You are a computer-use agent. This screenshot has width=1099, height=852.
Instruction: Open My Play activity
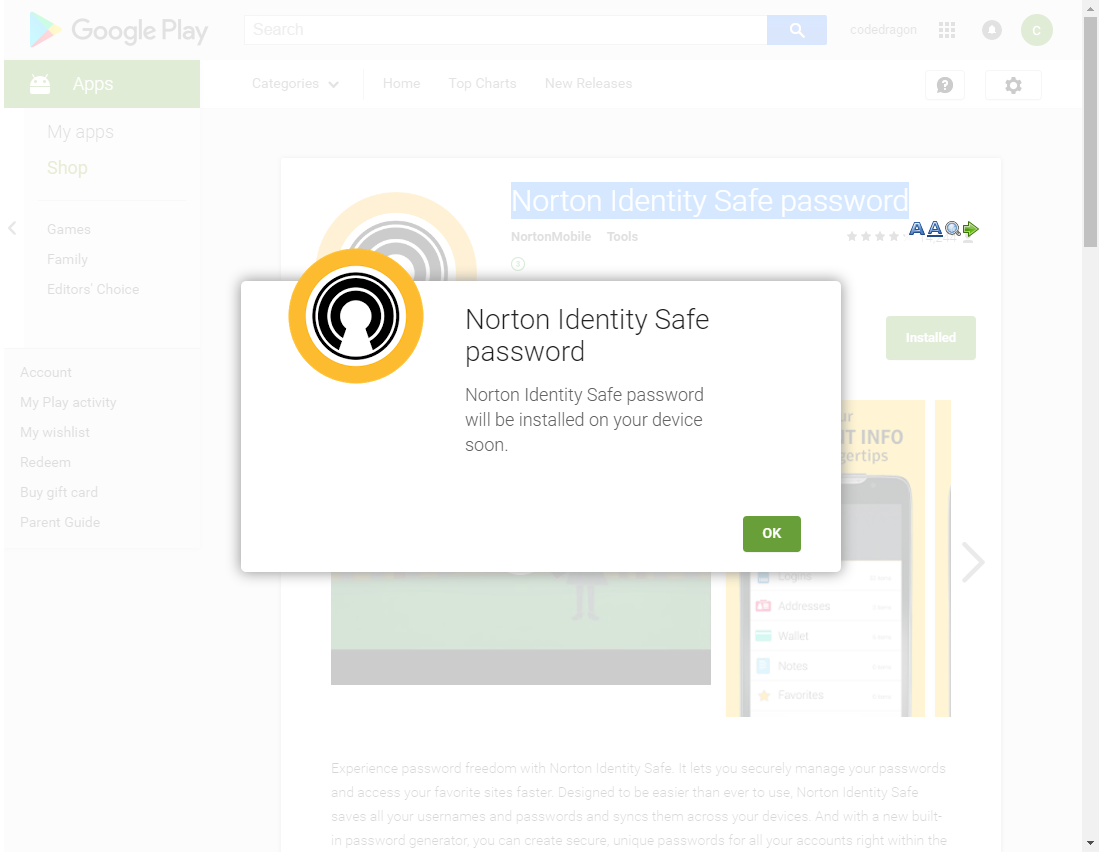tap(68, 402)
